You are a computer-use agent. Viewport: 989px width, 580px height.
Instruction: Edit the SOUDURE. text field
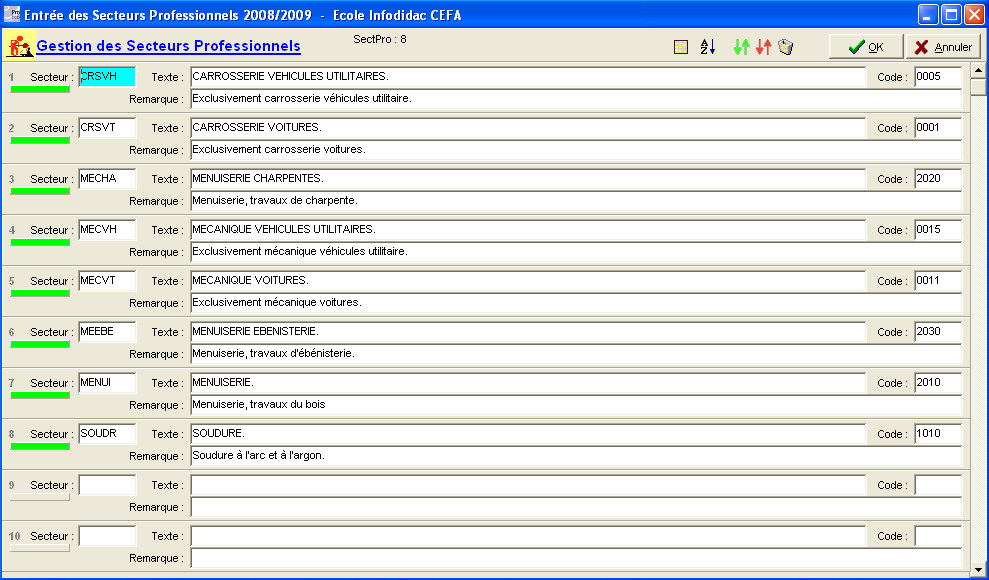pyautogui.click(x=528, y=434)
